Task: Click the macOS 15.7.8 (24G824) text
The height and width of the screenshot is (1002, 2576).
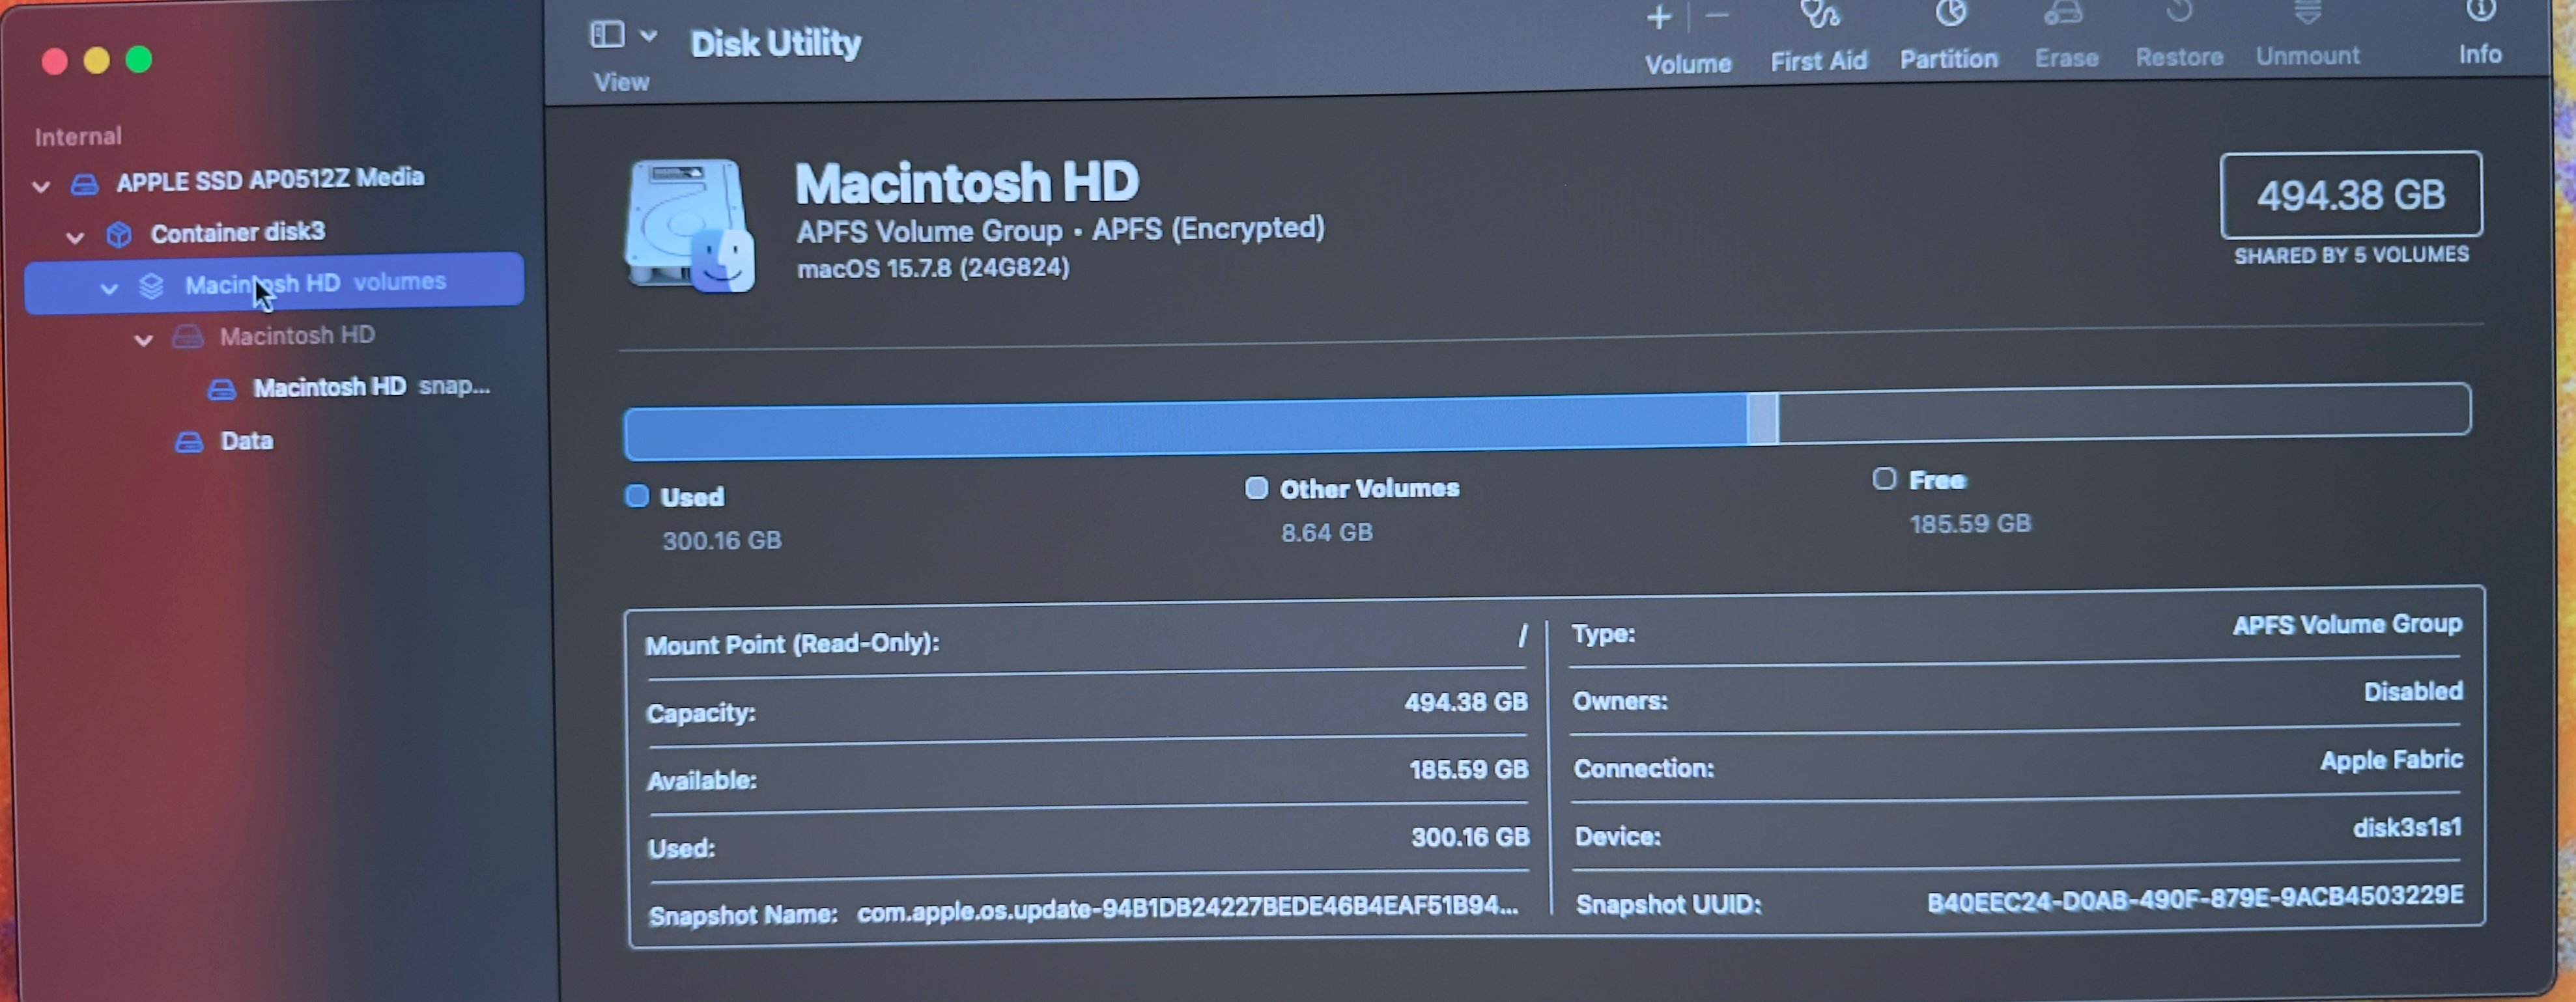Action: (x=933, y=269)
